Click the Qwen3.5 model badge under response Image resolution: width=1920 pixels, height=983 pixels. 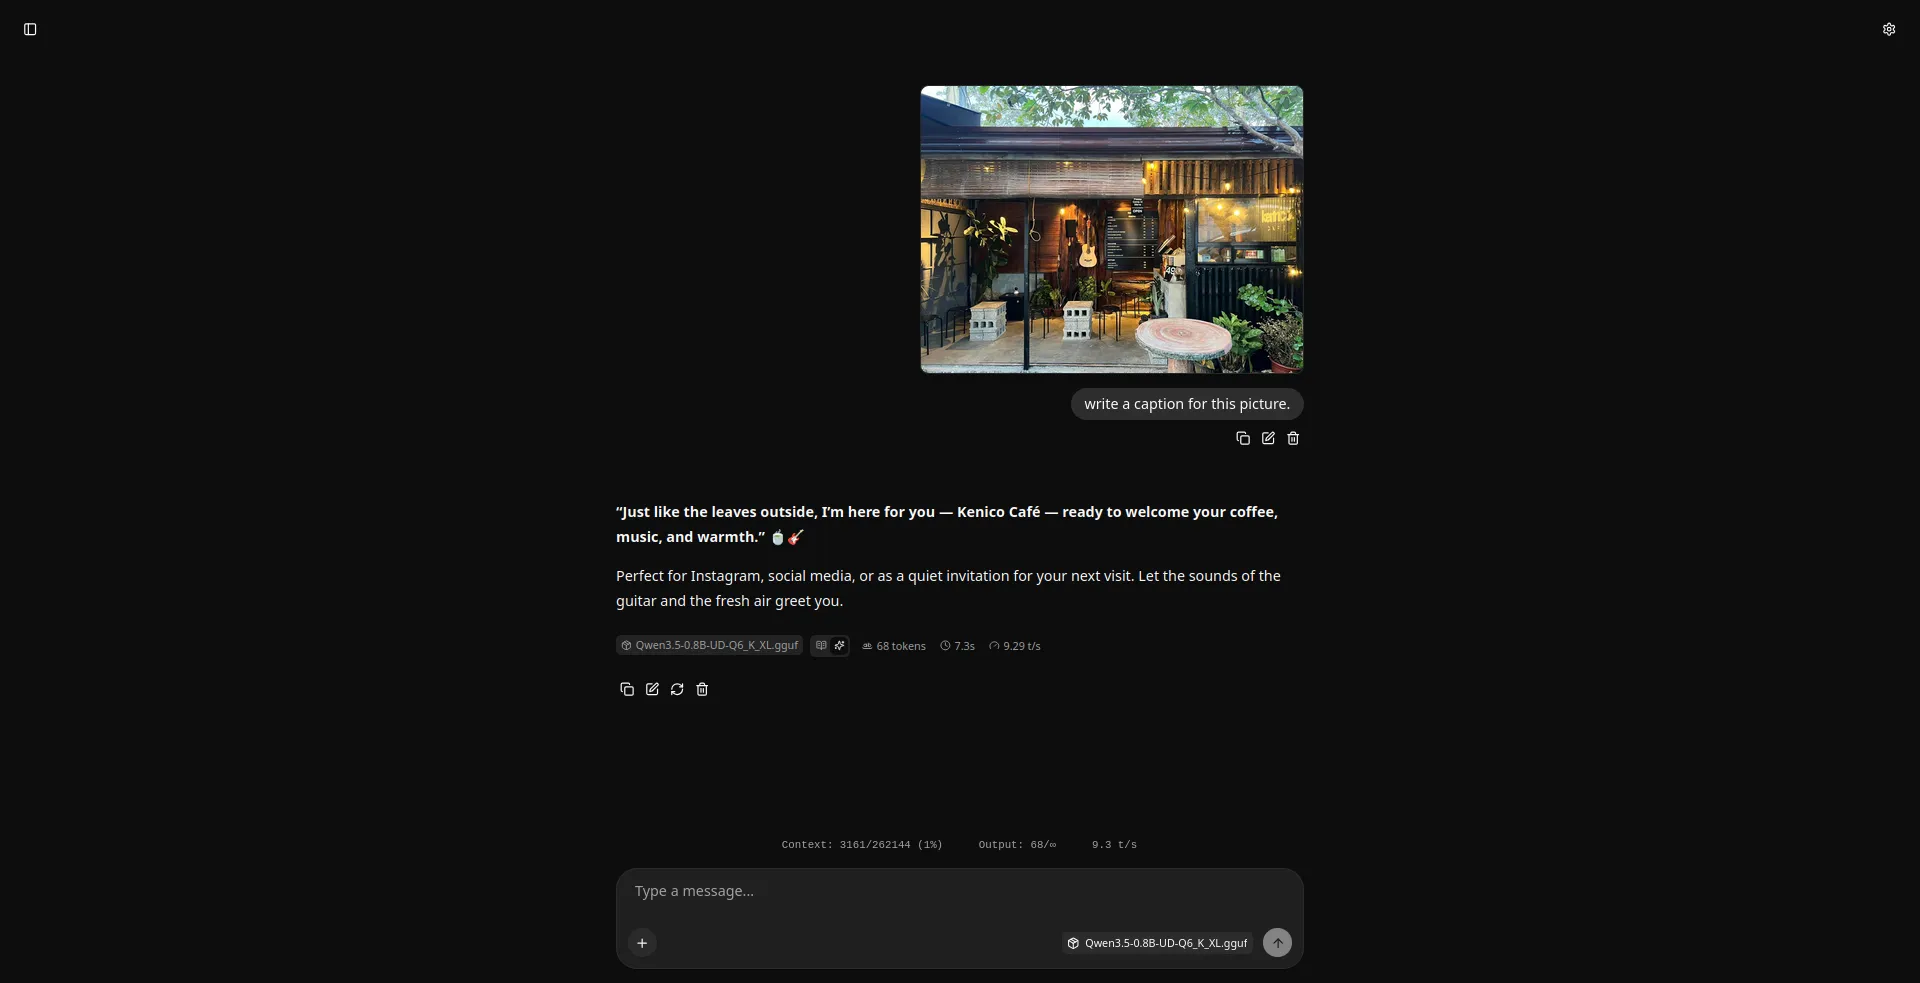709,645
